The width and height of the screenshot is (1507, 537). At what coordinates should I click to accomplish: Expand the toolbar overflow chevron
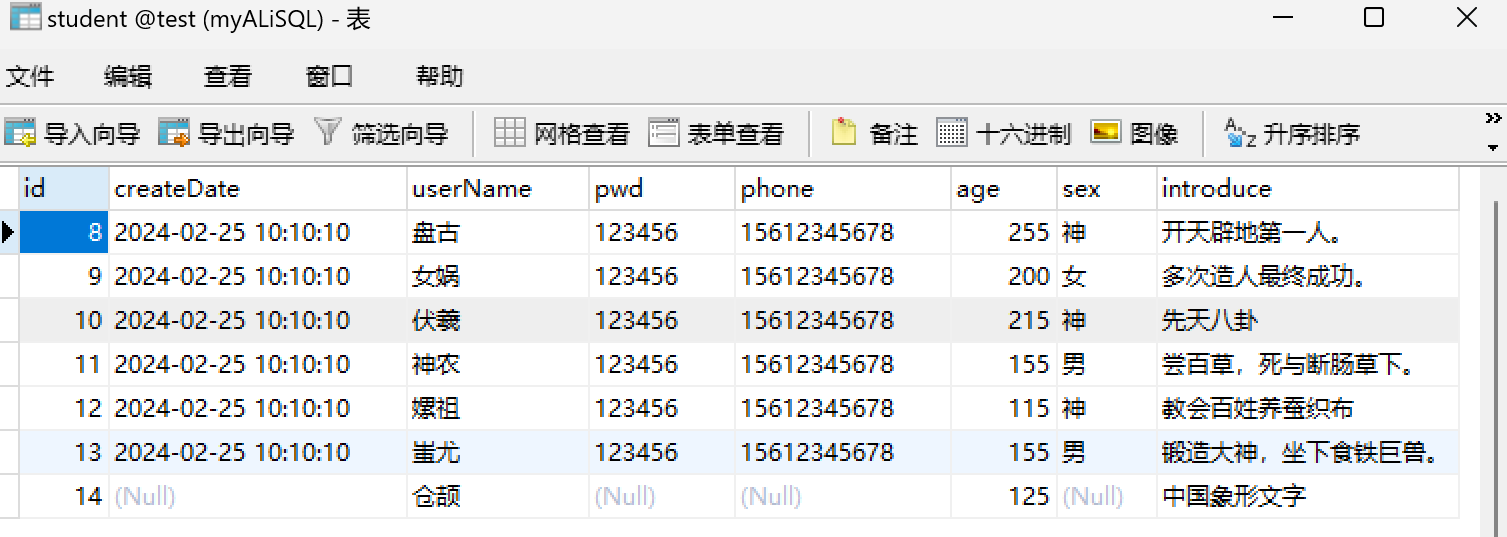1494,116
